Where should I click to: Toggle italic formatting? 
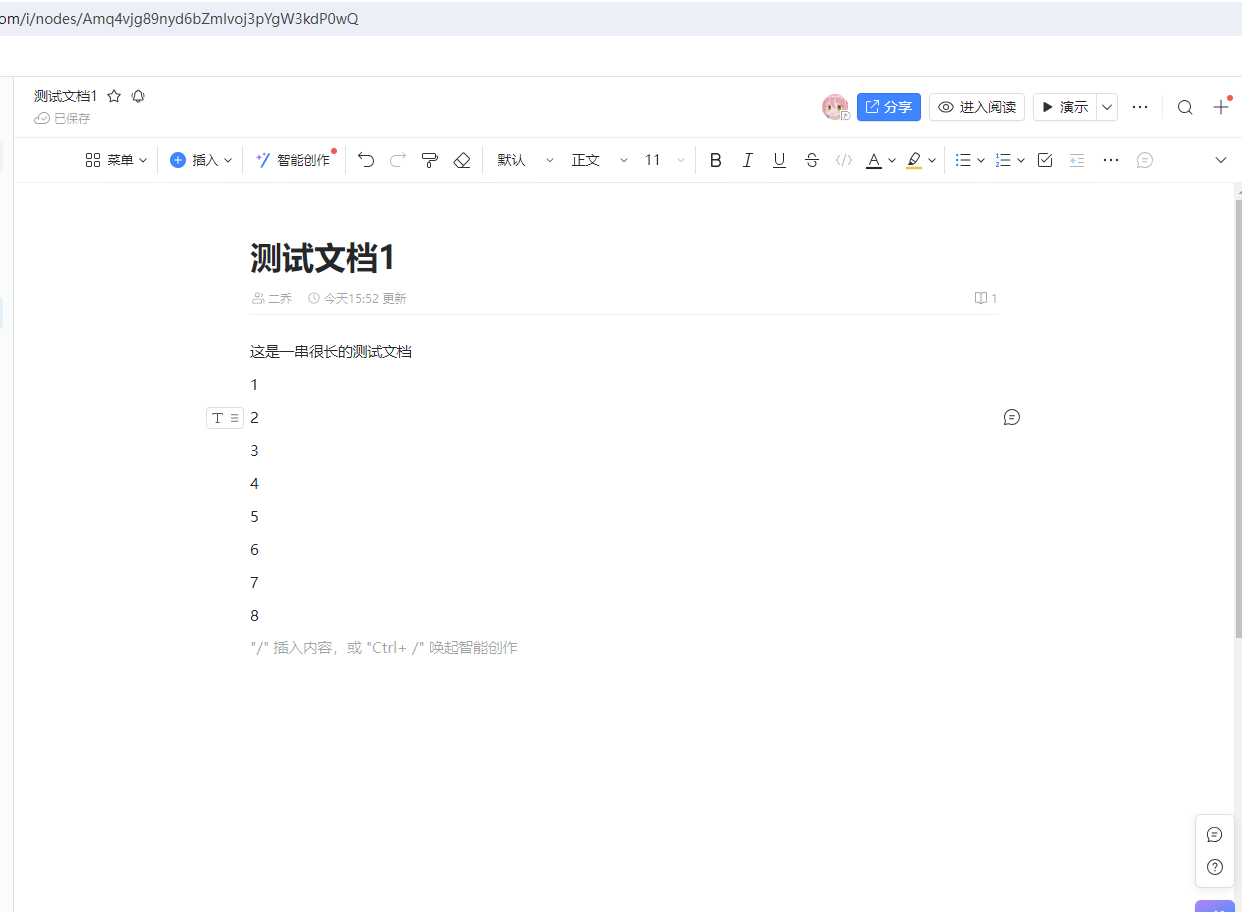click(x=747, y=160)
